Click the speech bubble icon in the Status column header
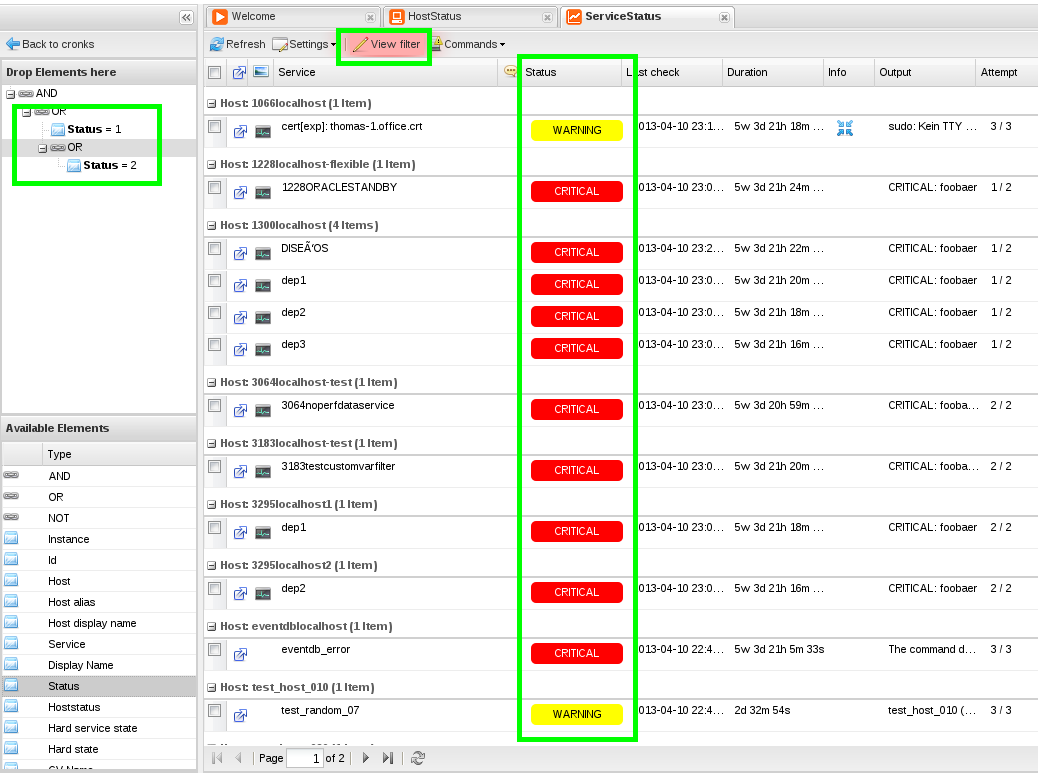Viewport: 1038px width, 774px height. click(510, 71)
